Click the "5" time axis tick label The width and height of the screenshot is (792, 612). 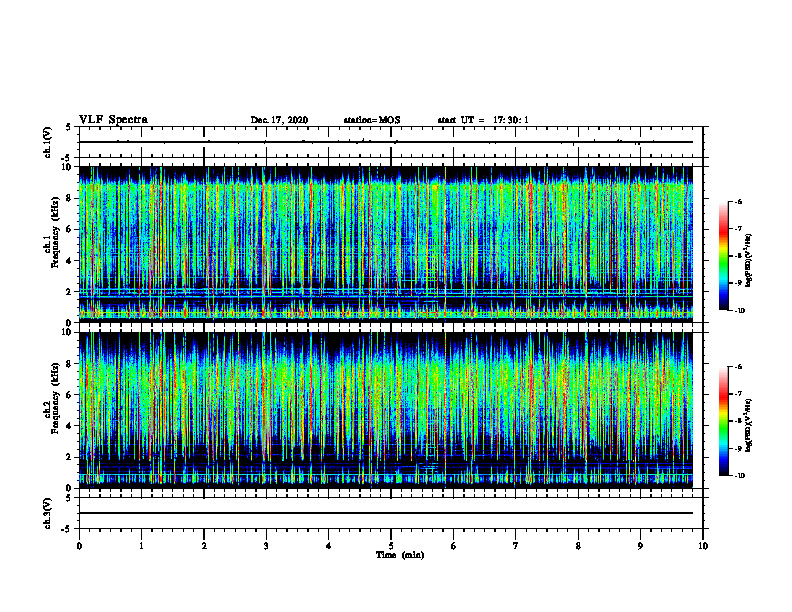(391, 546)
